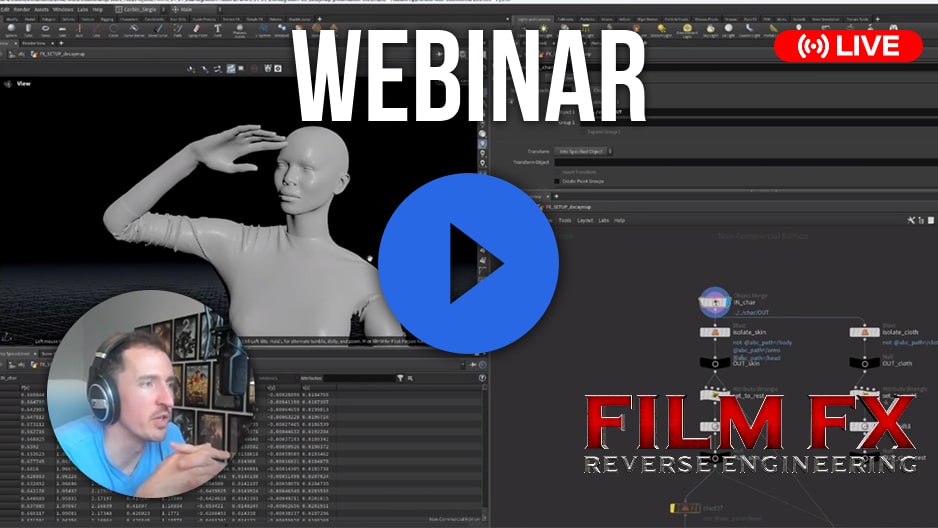This screenshot has width=938, height=528.
Task: Select the Distant Light shelf tool
Action: point(662,30)
